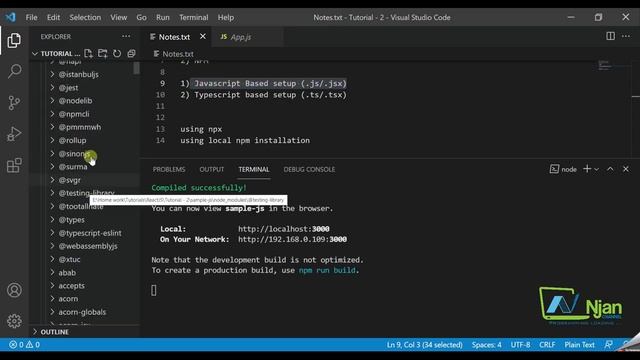Expand the @pmmmwh folder

coord(80,127)
